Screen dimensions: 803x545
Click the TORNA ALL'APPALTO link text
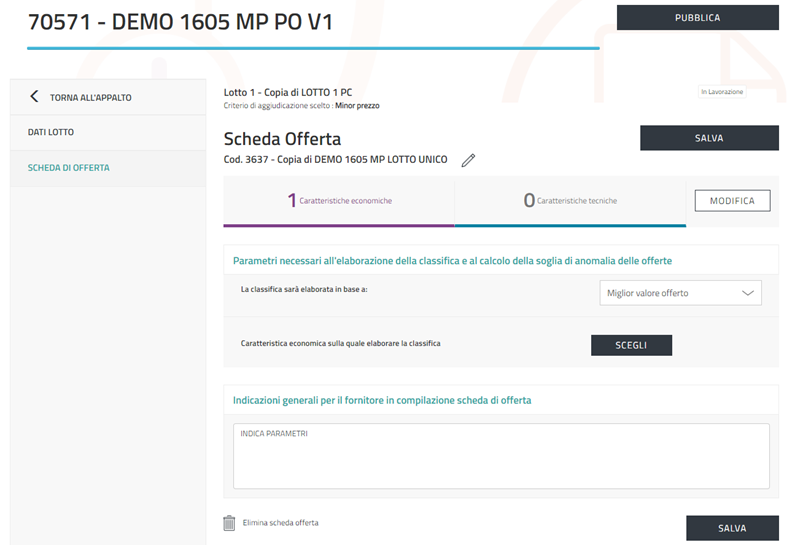tap(91, 97)
